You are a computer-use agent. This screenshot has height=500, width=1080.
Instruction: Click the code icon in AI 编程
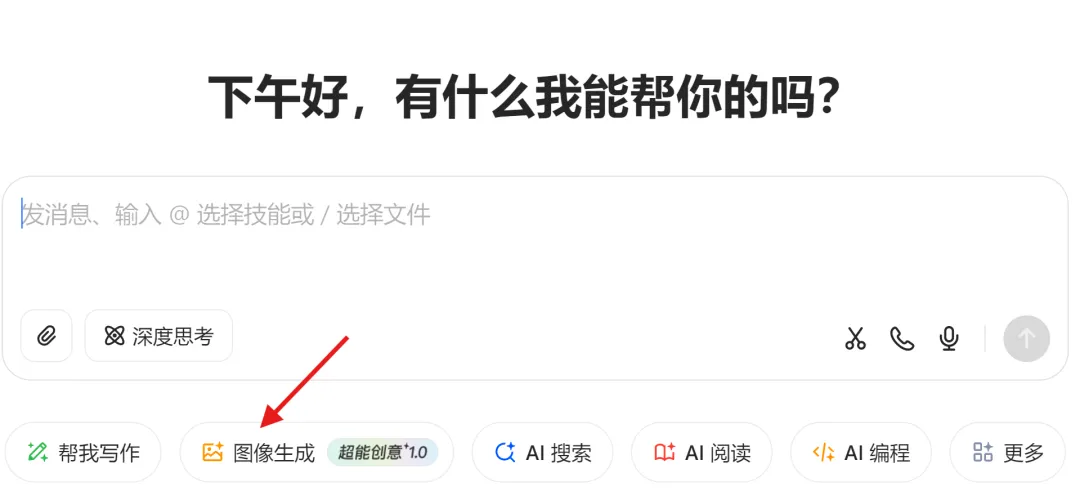[824, 452]
